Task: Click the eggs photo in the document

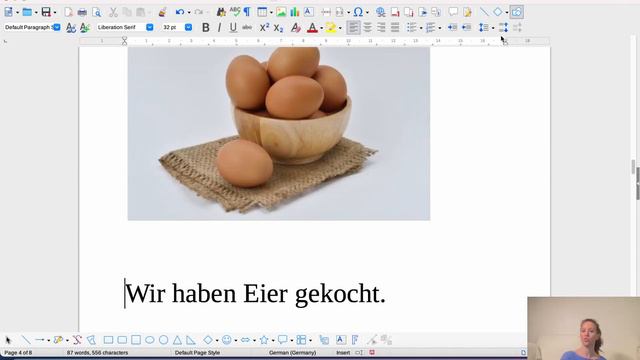Action: (x=279, y=133)
